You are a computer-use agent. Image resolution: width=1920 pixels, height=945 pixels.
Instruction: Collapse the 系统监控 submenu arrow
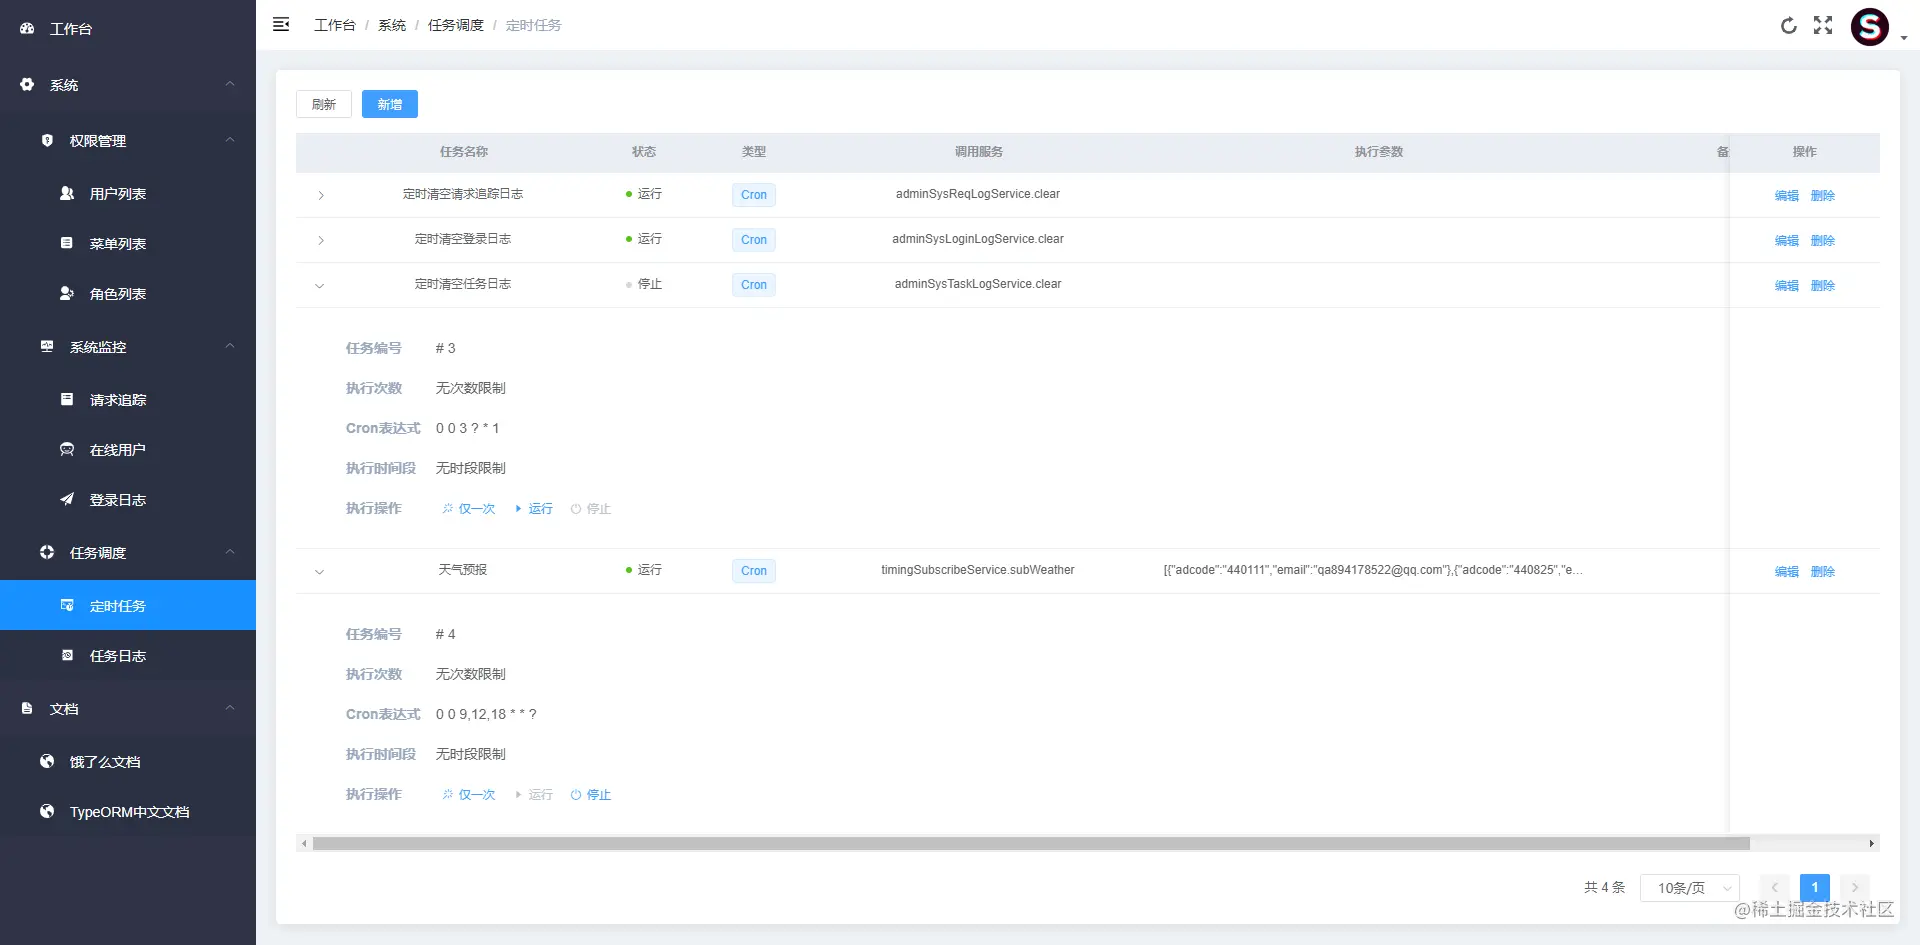(230, 346)
